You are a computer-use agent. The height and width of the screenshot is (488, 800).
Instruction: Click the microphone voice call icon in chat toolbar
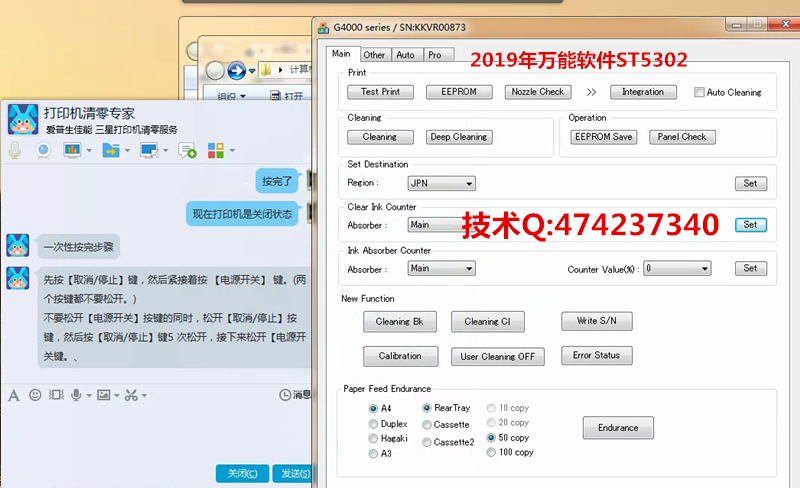(15, 150)
